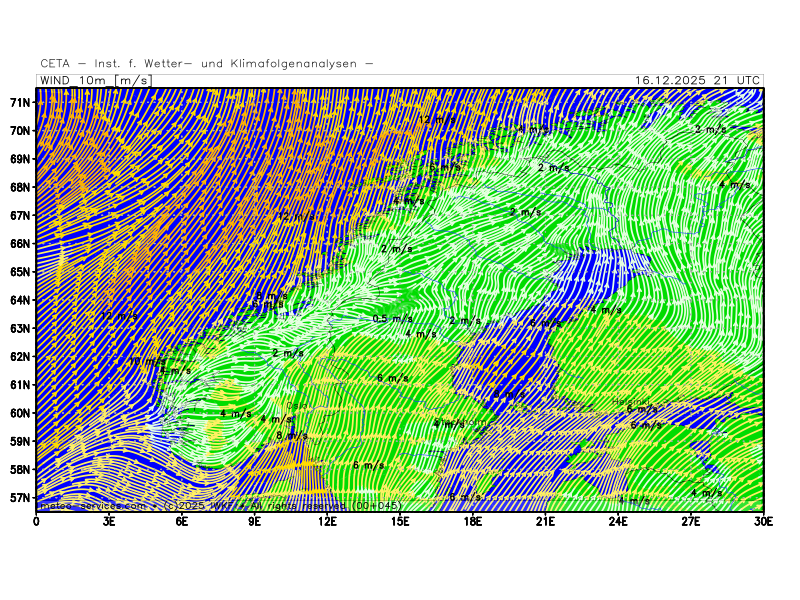The height and width of the screenshot is (600, 800).
Task: Click the 60N latitude axis label
Action: [x=20, y=413]
